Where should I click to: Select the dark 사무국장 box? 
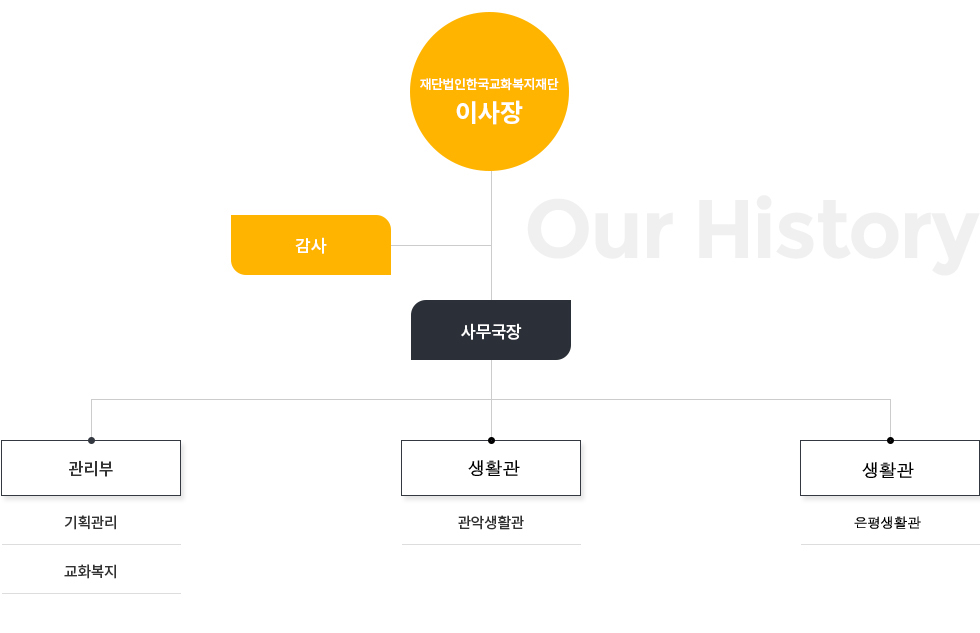[491, 330]
